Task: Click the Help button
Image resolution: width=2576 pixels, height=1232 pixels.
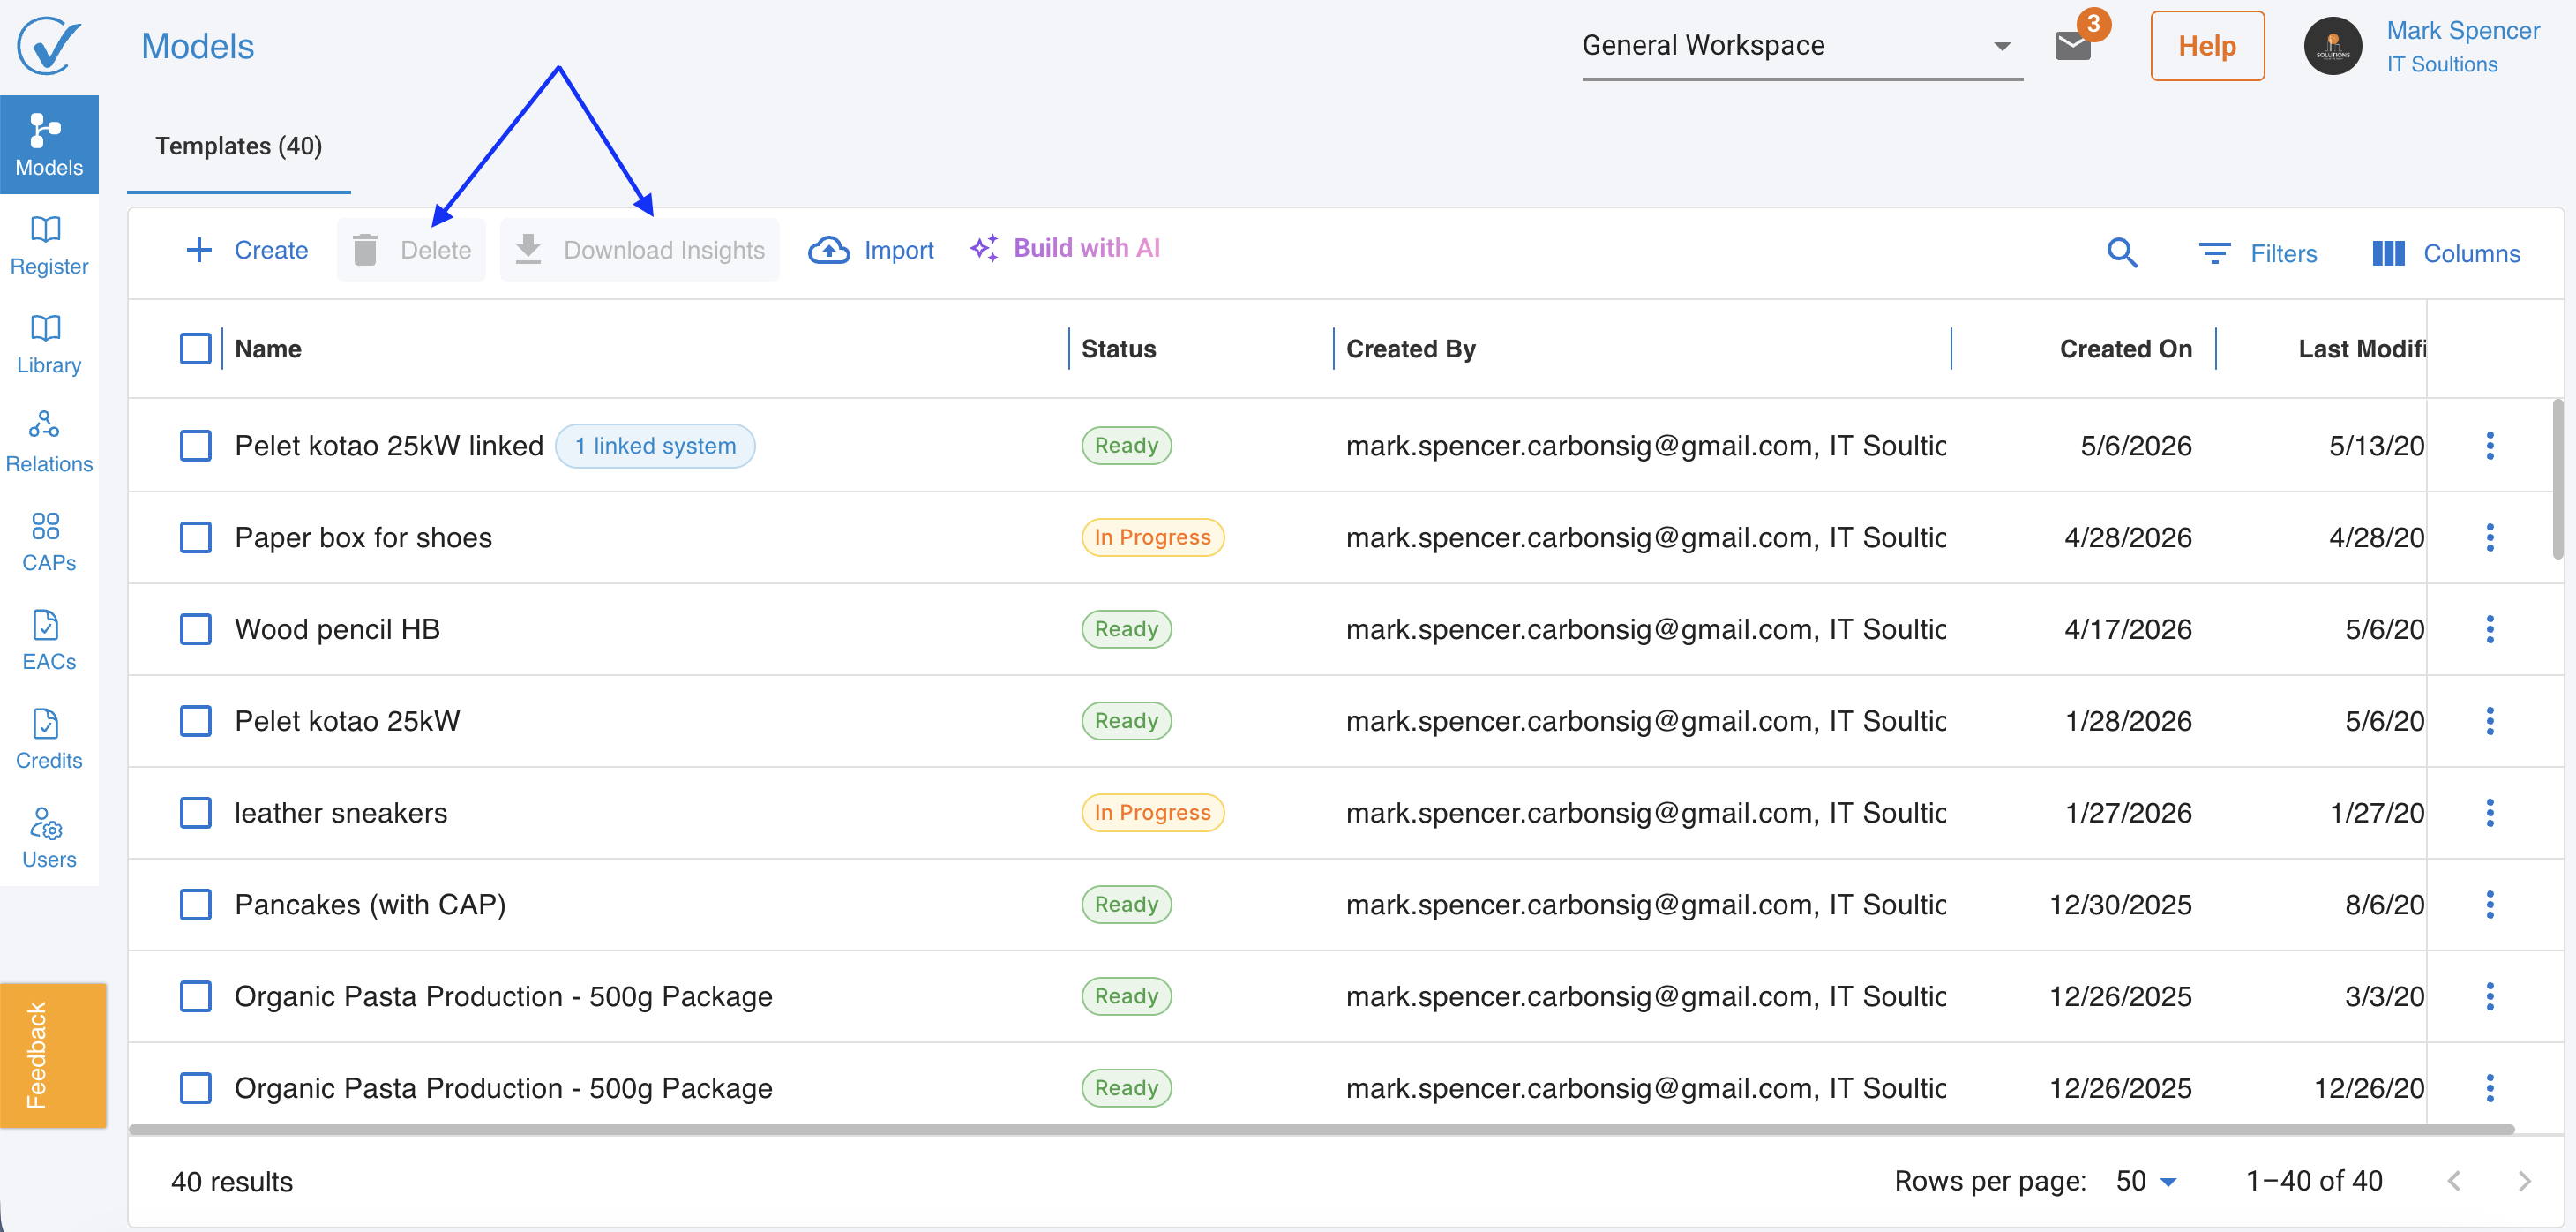Action: coord(2207,46)
